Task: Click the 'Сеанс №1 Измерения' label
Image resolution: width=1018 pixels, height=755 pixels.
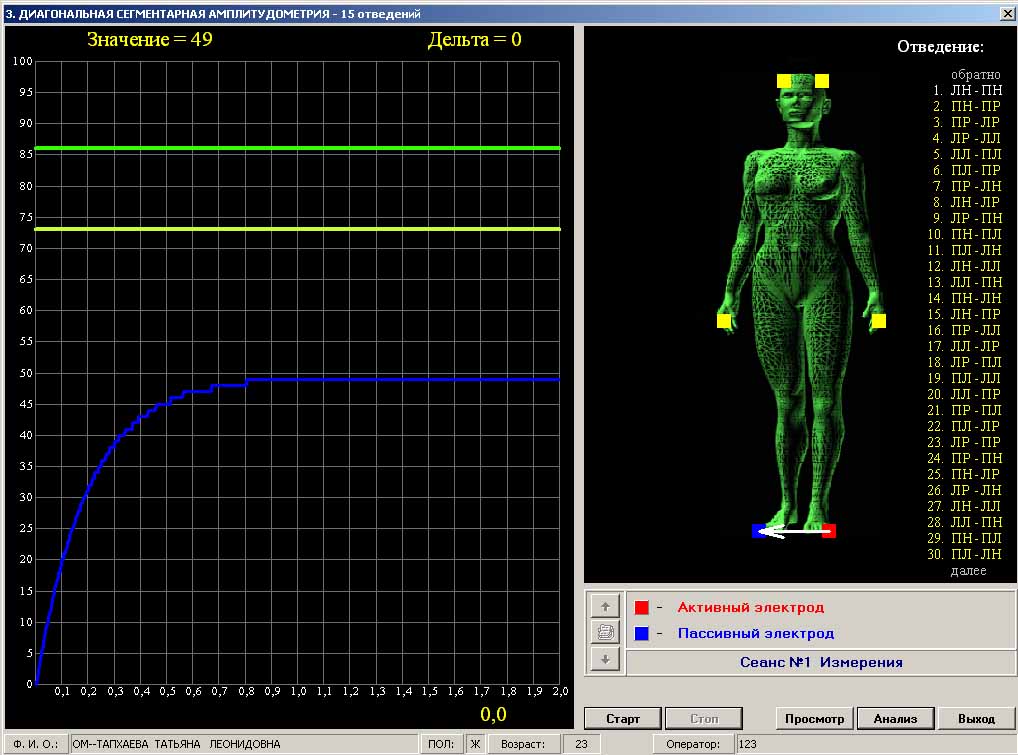Action: coord(821,662)
